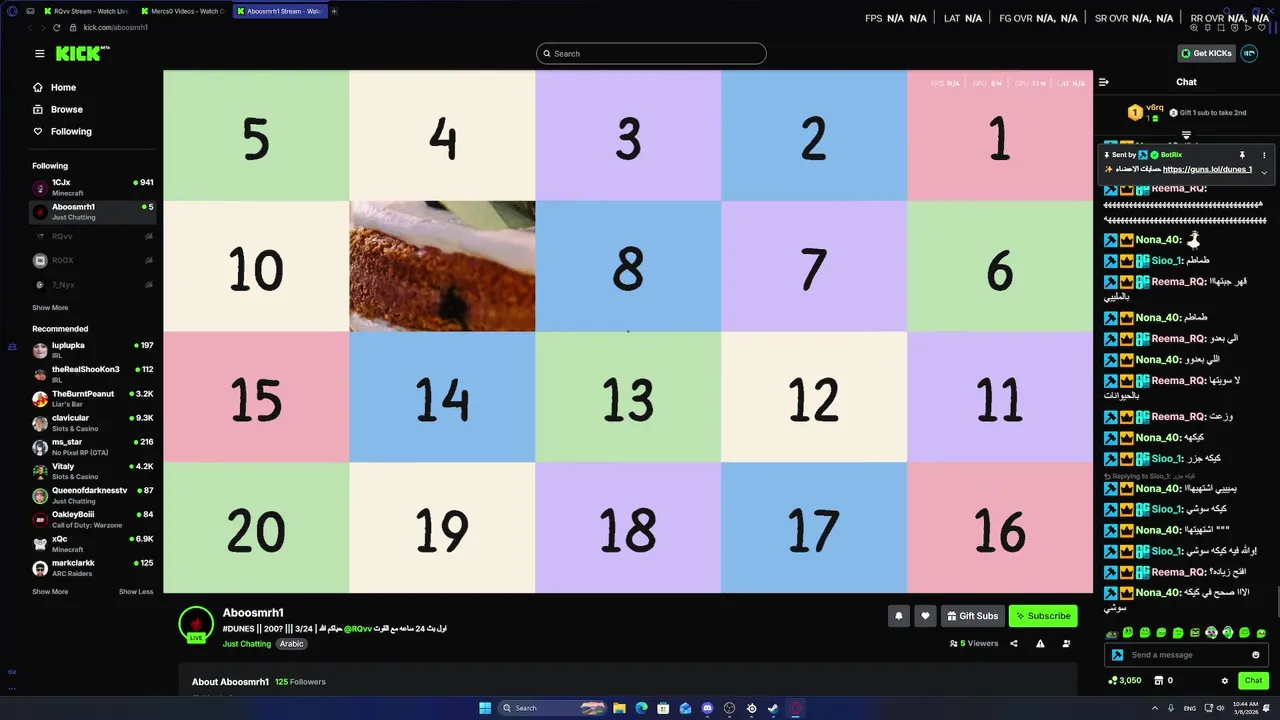Click Show Less under Recommended

(136, 592)
